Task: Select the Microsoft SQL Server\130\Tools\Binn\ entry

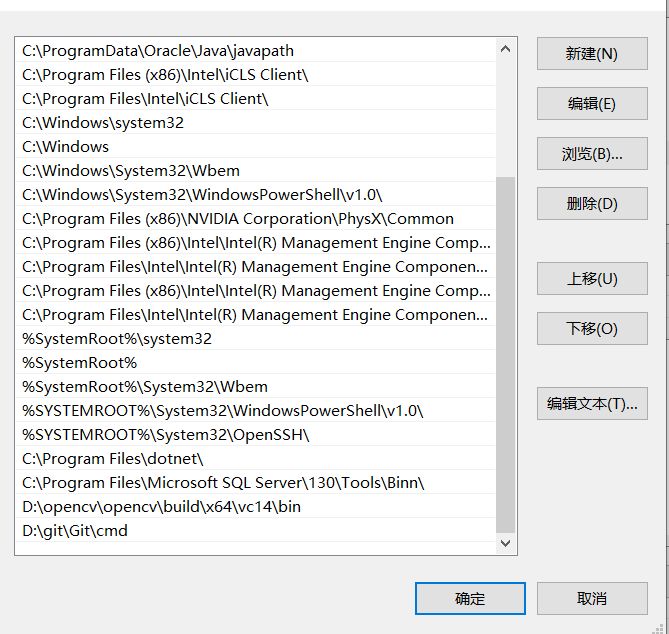Action: [x=256, y=483]
